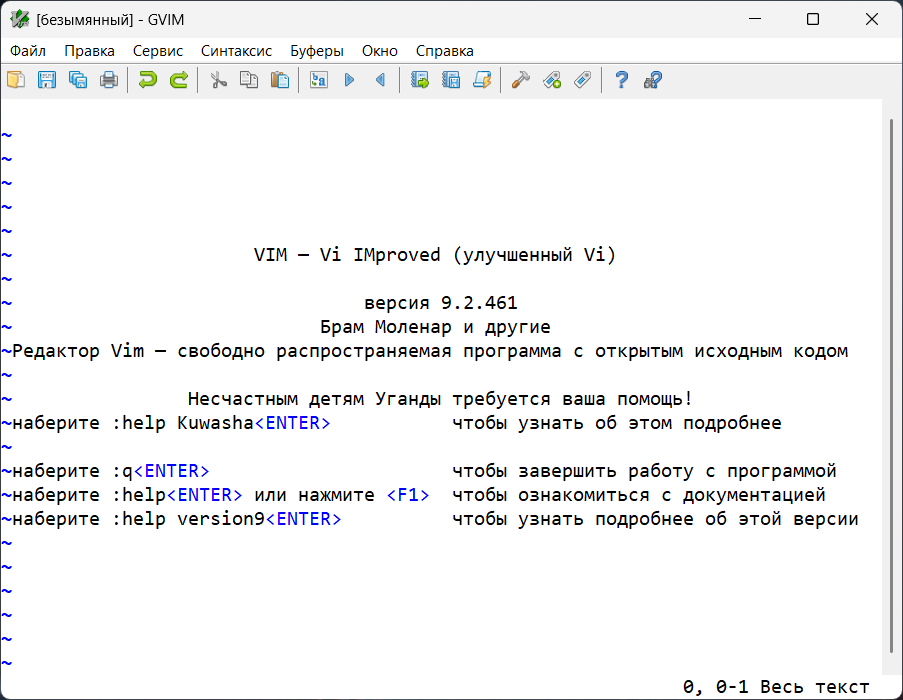The width and height of the screenshot is (903, 700).
Task: Save the current file using the floppy disk icon
Action: [x=47, y=79]
